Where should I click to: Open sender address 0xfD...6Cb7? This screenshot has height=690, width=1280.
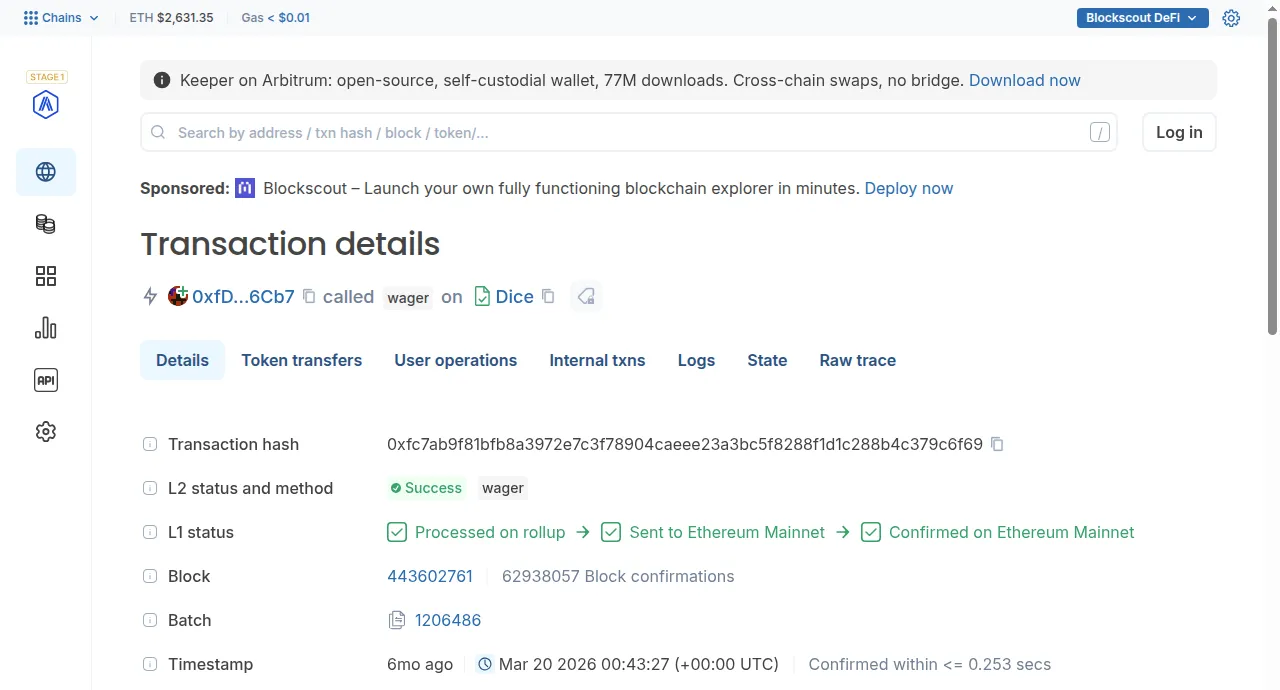(x=243, y=296)
